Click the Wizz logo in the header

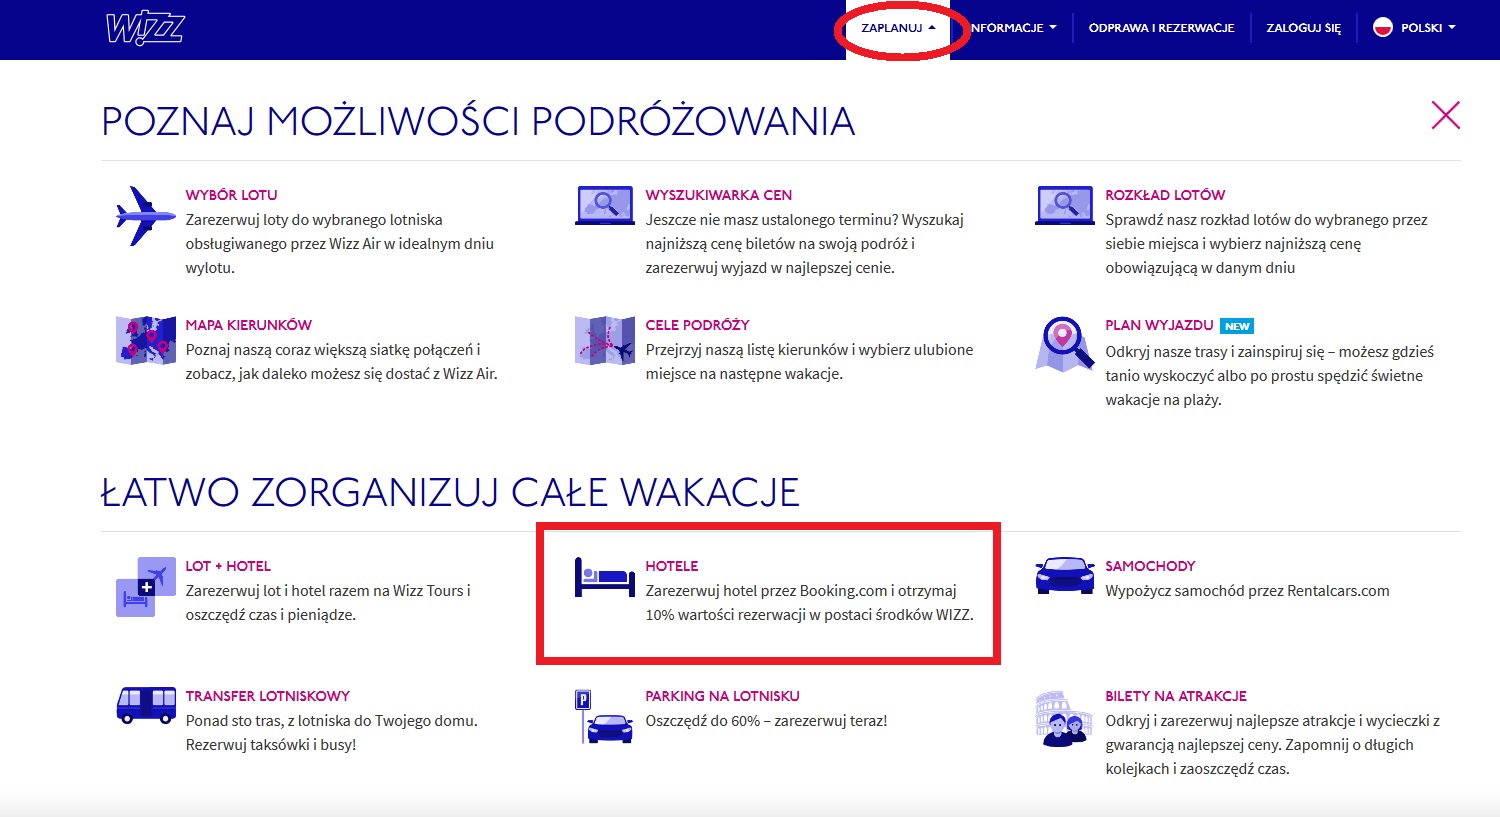point(146,28)
